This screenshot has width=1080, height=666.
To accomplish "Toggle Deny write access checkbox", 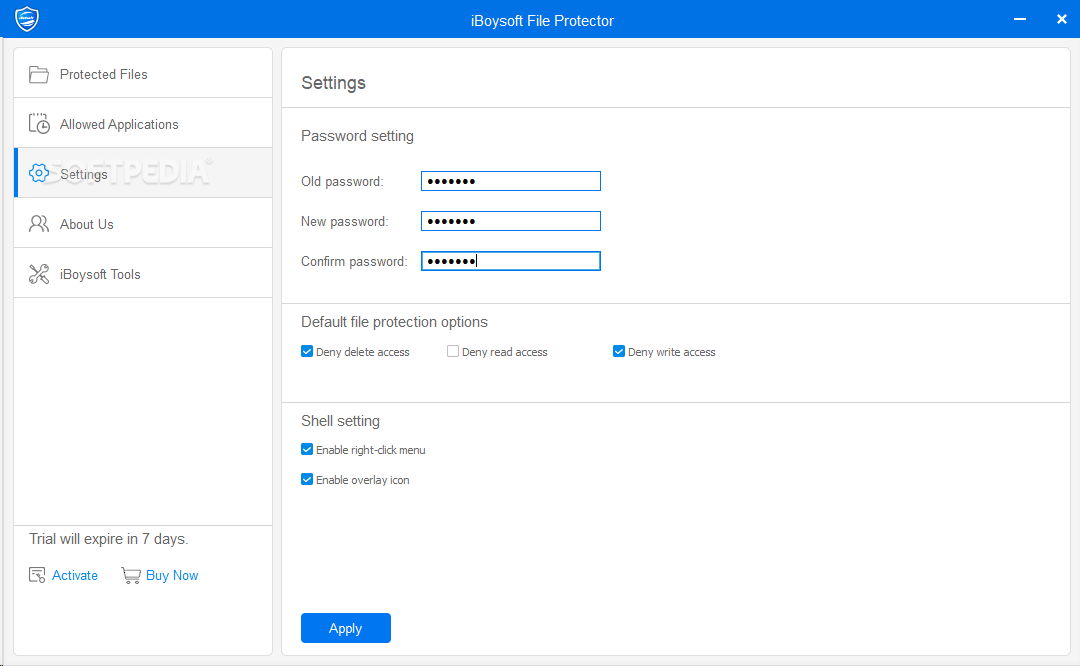I will (x=619, y=351).
